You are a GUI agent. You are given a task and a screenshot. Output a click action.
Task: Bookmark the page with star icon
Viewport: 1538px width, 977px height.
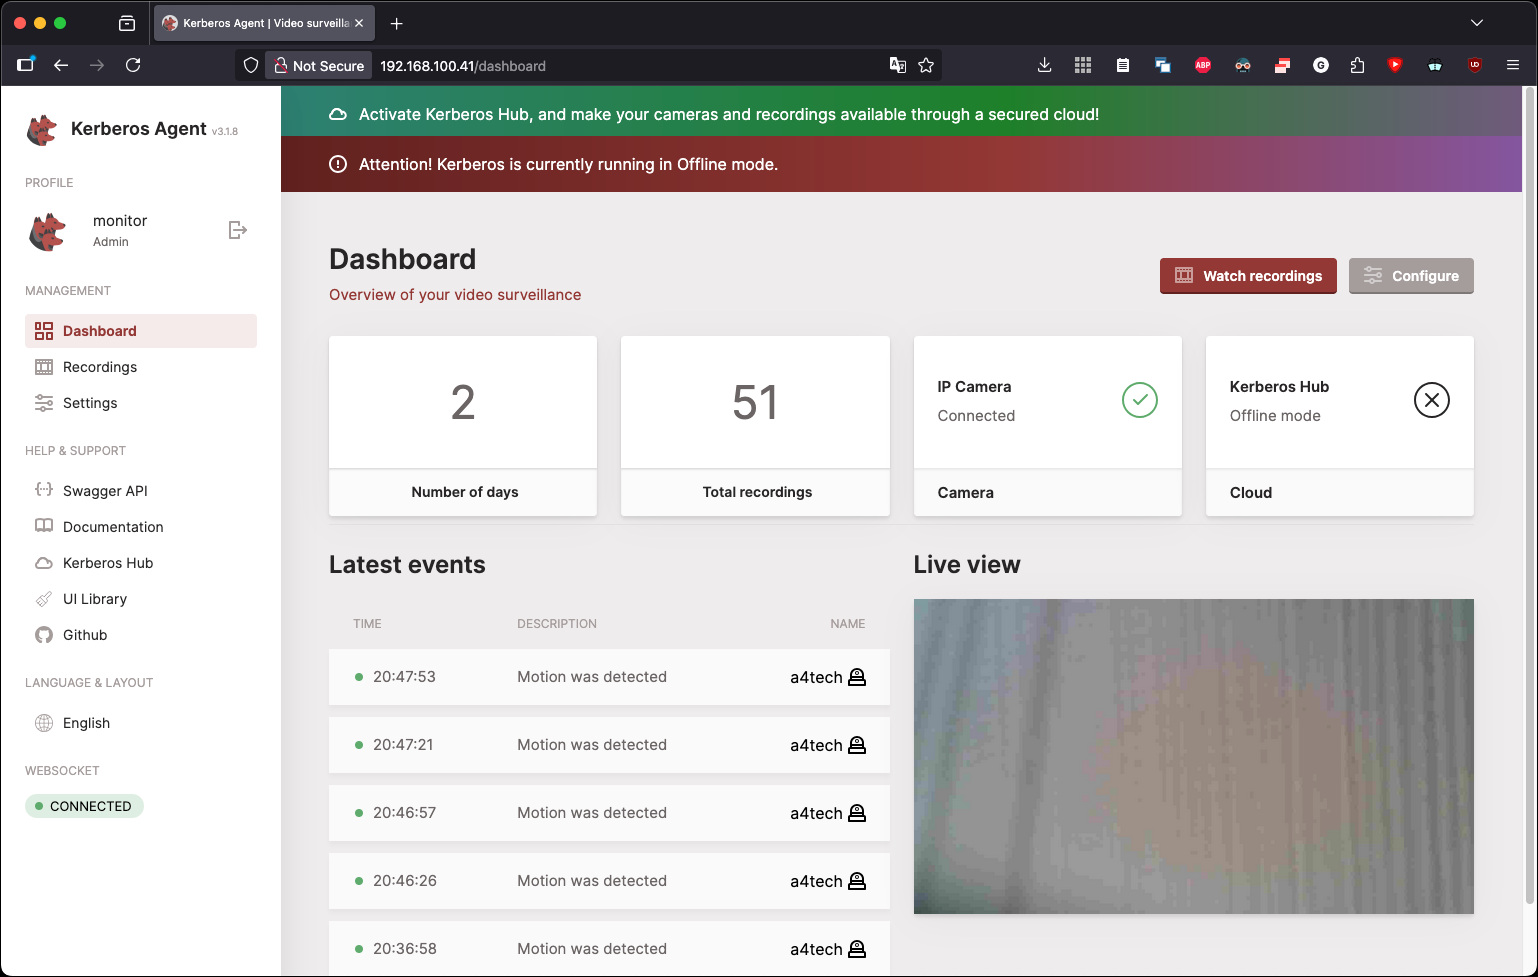[x=926, y=65]
